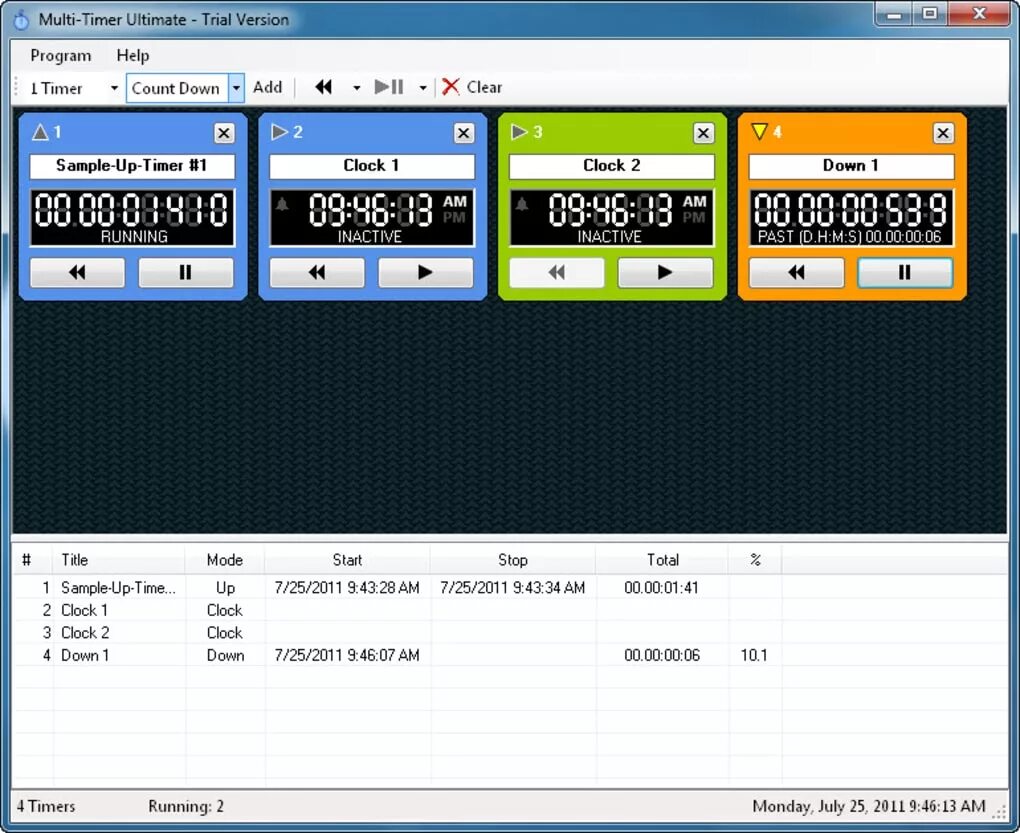
Task: Click the clock mode arrow icon on timer 3
Action: point(519,132)
